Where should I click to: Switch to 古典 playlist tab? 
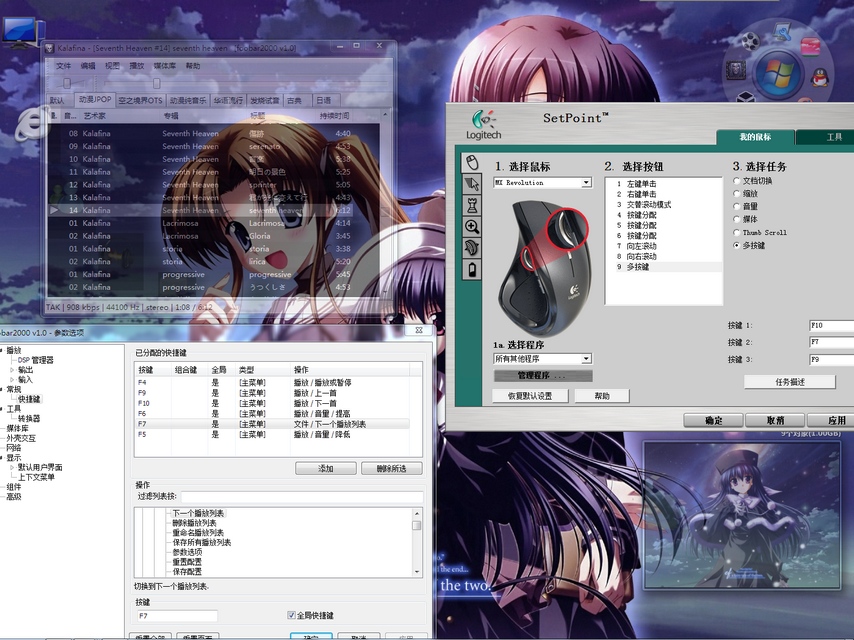[x=295, y=100]
